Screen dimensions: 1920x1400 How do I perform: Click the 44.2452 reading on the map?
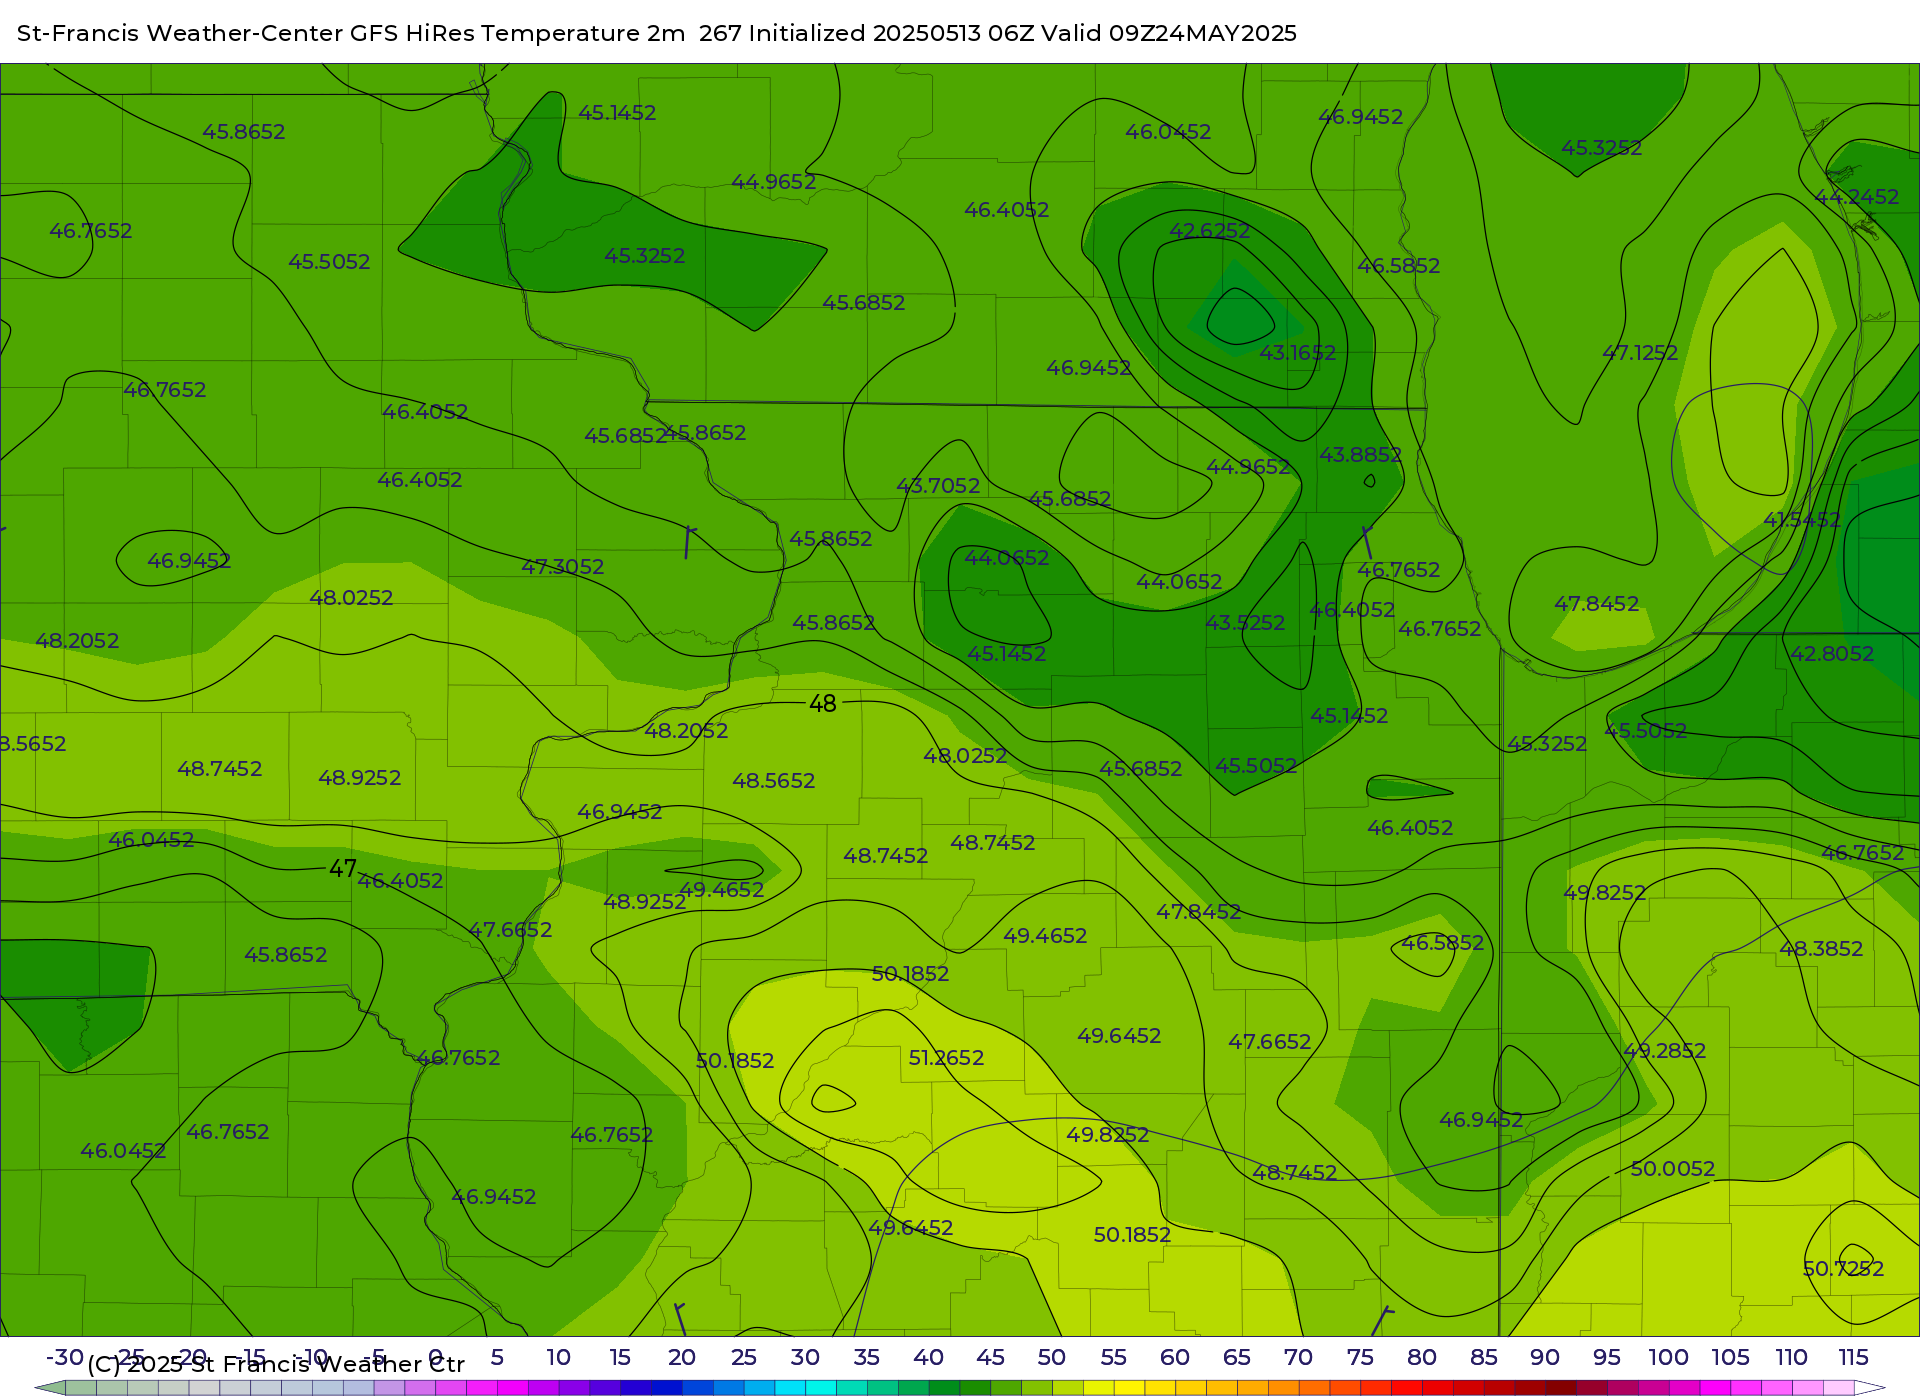pos(1856,197)
